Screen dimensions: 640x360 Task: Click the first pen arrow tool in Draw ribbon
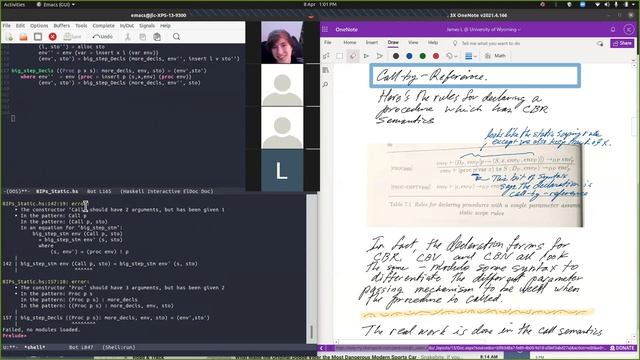coord(366,56)
